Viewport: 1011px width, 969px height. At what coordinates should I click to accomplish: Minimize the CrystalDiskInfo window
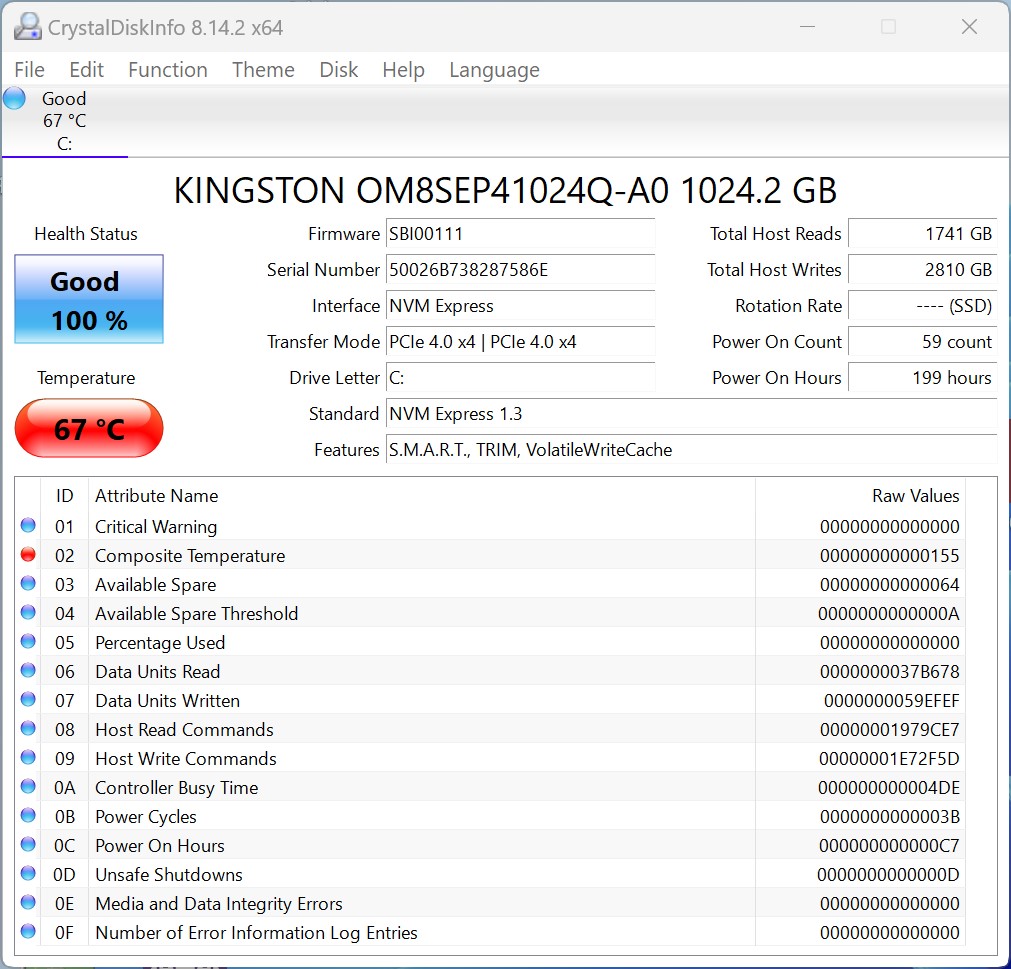(x=807, y=27)
